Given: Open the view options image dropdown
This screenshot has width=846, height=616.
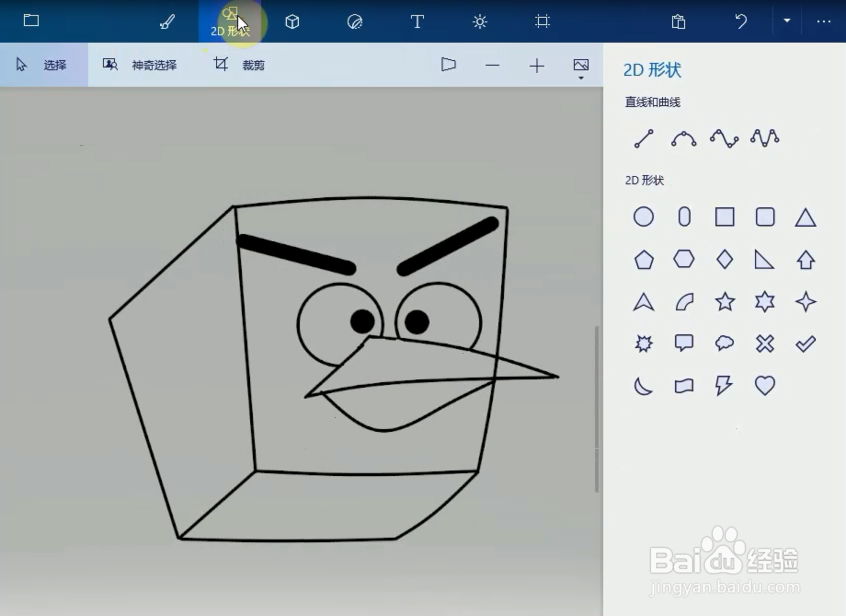Looking at the screenshot, I should [x=581, y=69].
